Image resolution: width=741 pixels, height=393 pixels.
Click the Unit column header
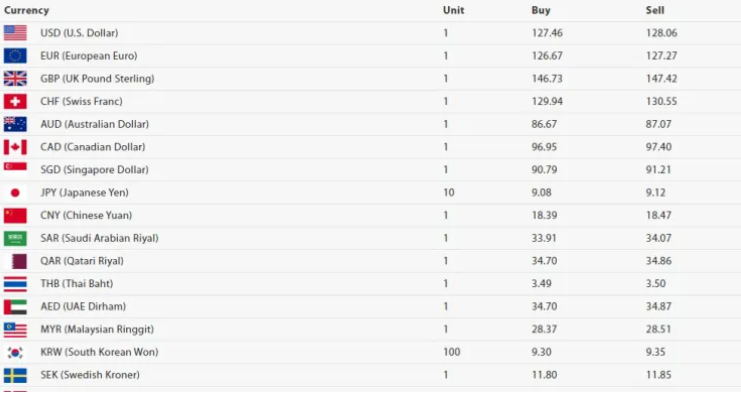(454, 10)
